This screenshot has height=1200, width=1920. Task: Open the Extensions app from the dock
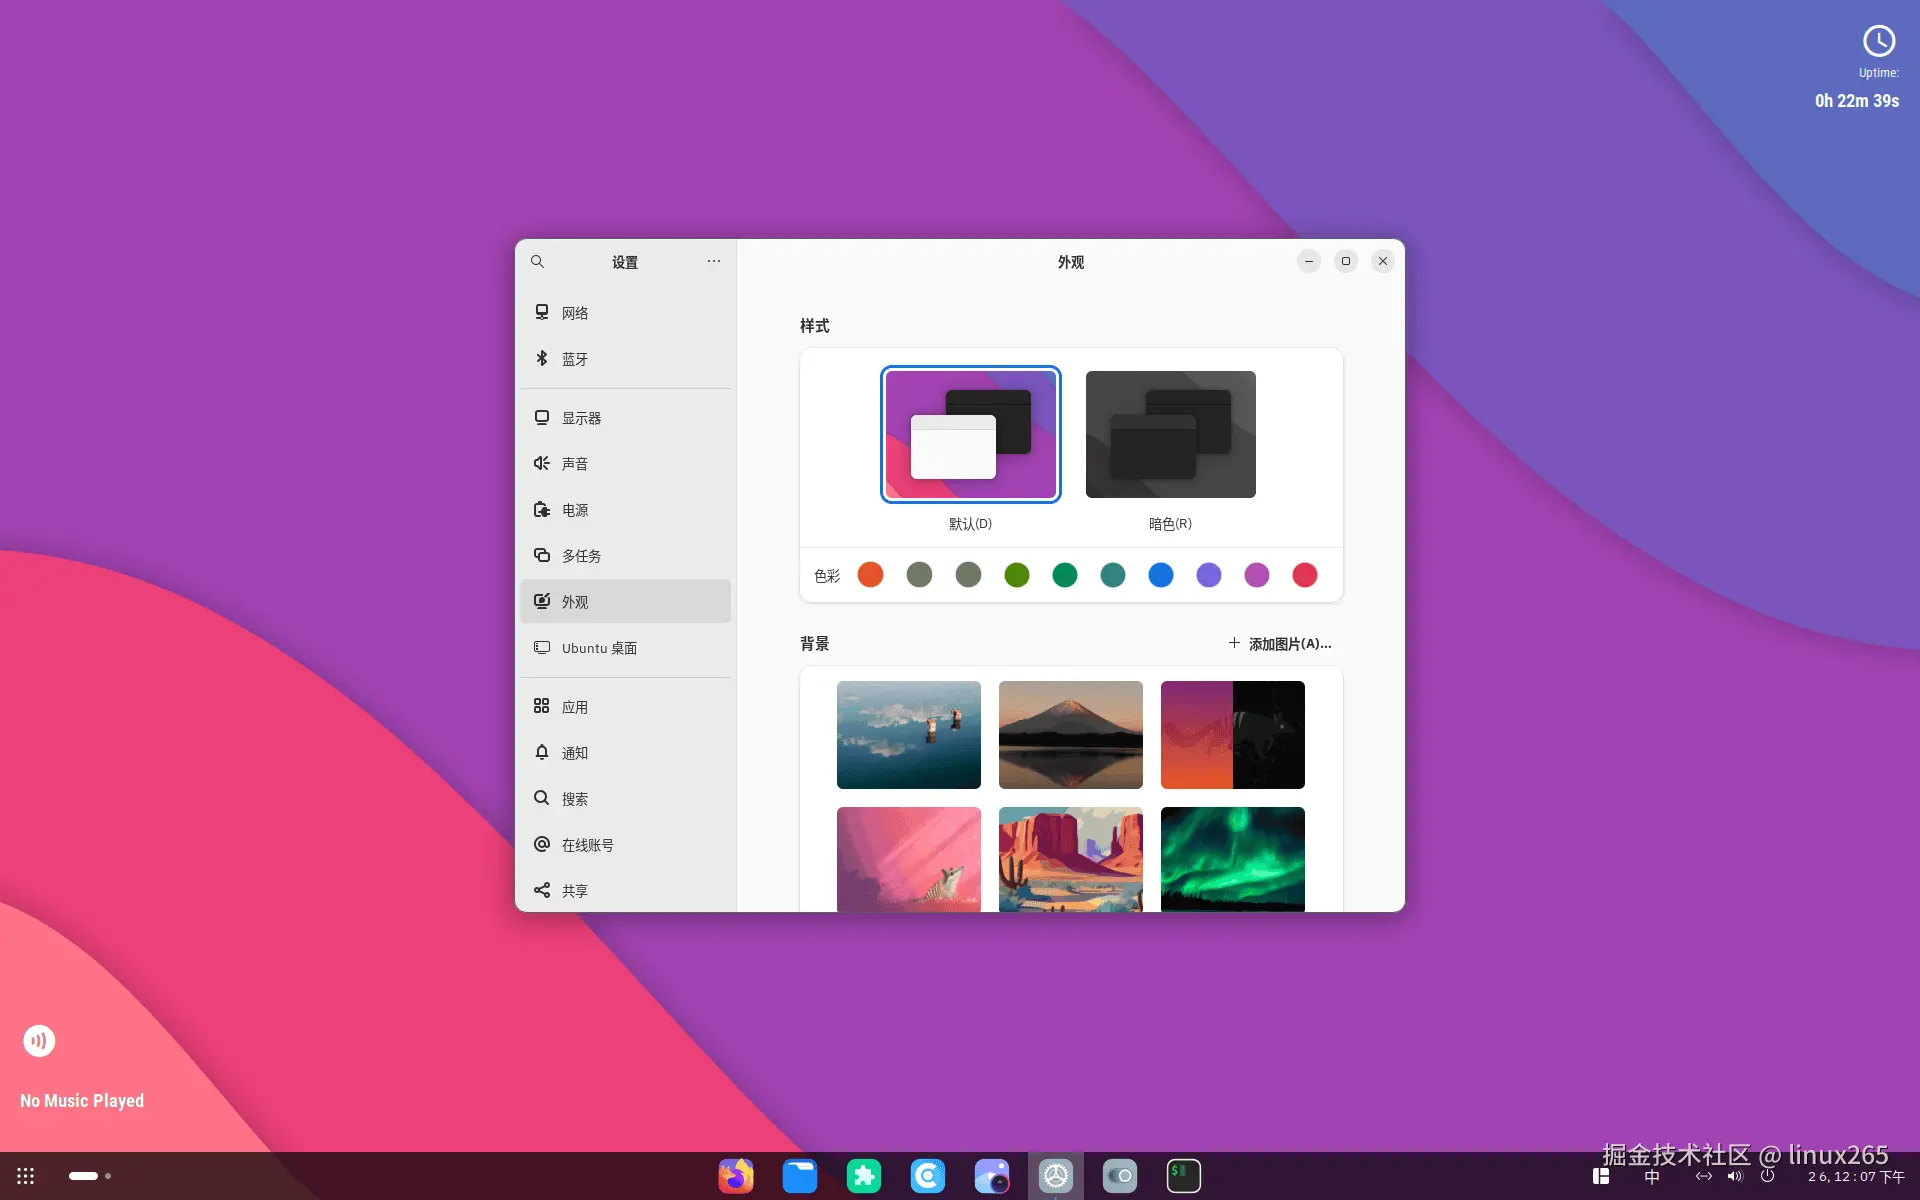pos(865,1176)
